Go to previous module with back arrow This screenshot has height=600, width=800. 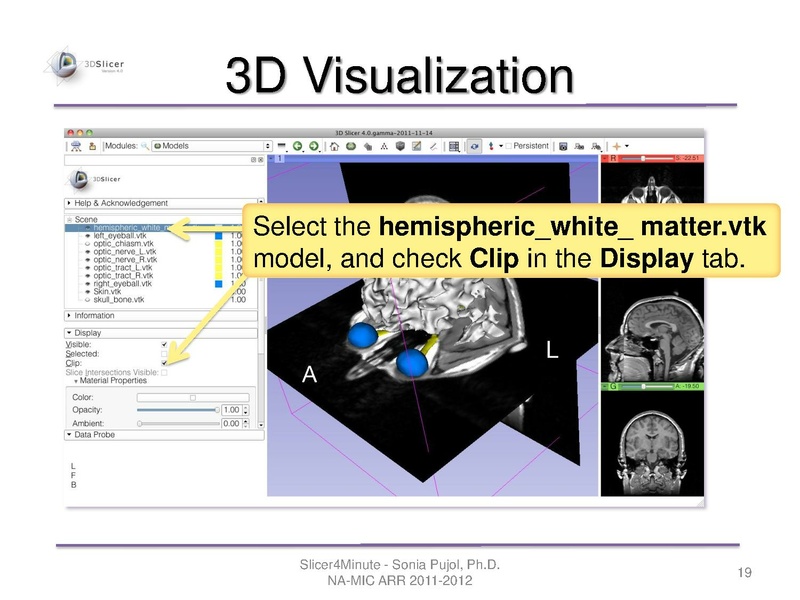coord(298,146)
